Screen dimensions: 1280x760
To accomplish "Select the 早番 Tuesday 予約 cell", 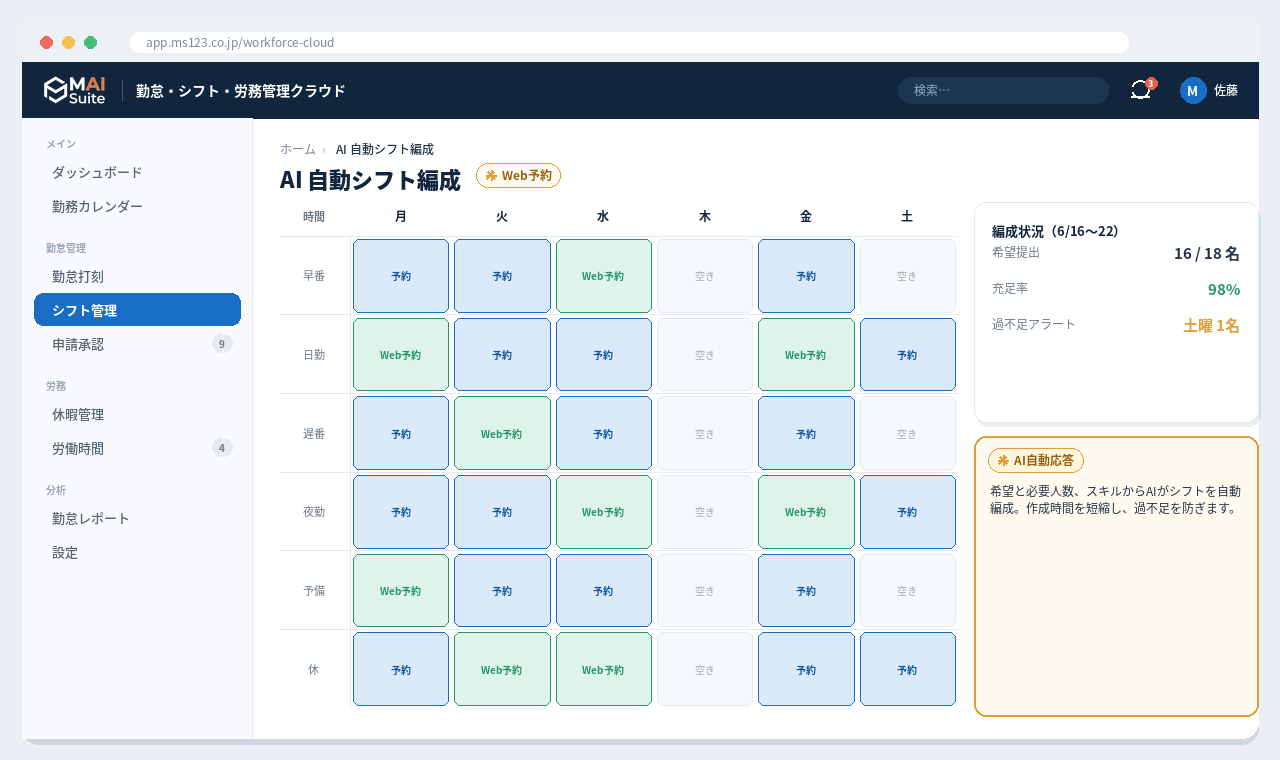I will tap(502, 276).
